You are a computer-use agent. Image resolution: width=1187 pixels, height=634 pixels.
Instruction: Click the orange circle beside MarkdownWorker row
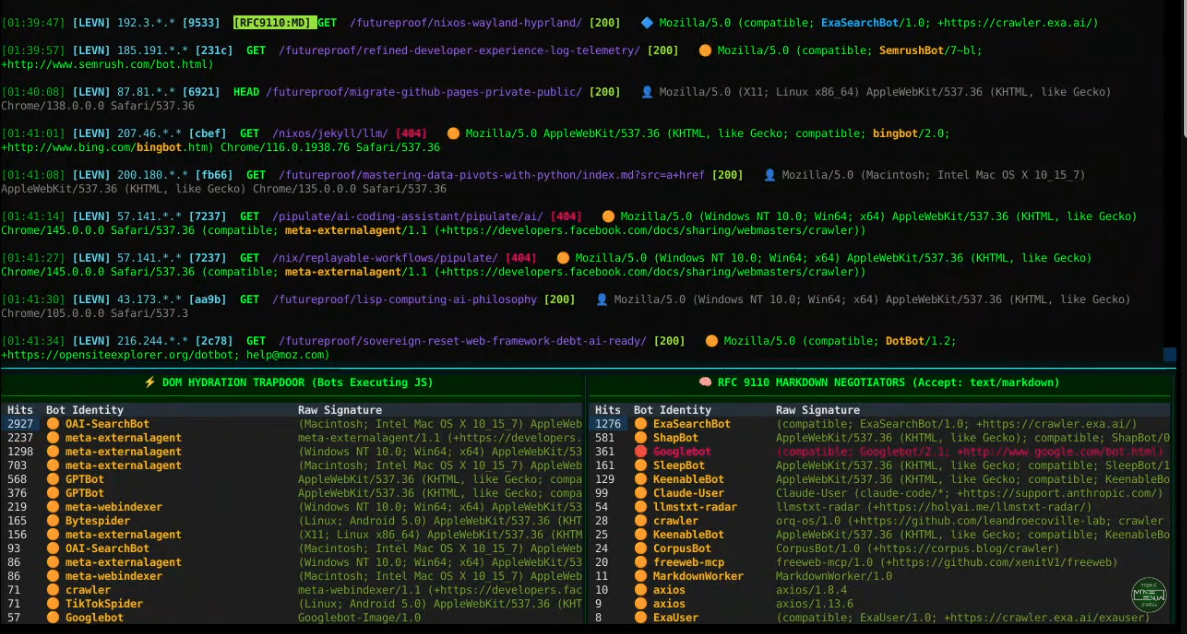640,576
